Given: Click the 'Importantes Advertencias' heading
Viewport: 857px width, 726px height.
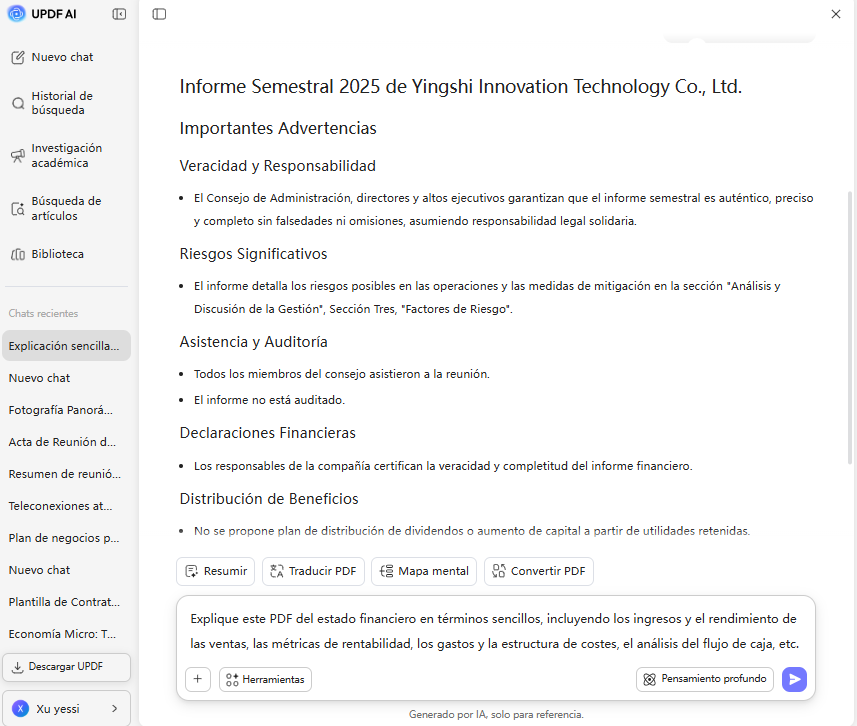Looking at the screenshot, I should click(x=278, y=128).
